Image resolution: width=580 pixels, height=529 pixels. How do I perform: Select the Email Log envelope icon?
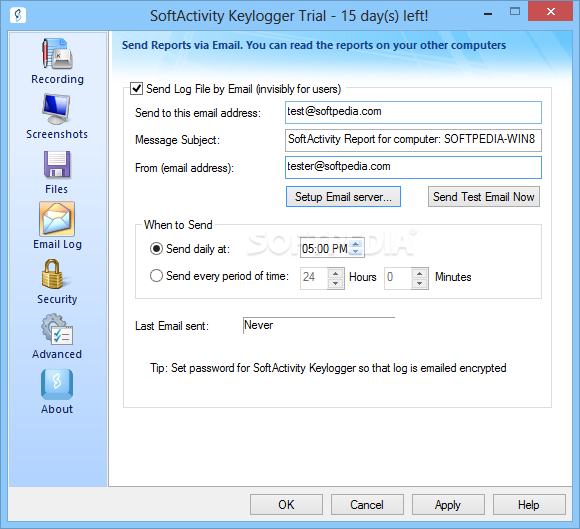57,219
